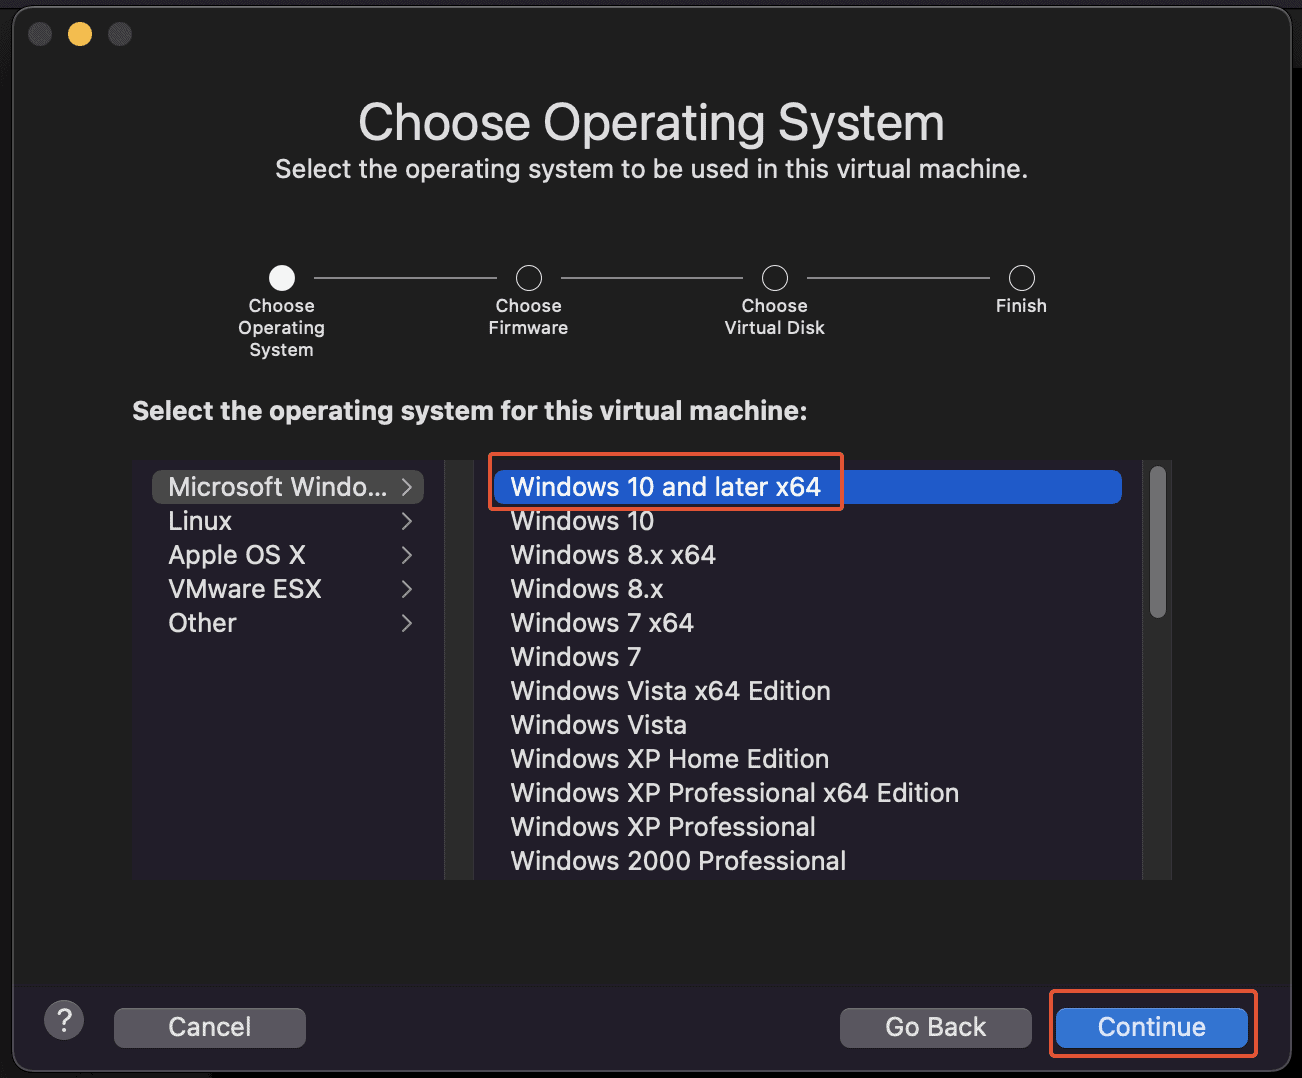The image size is (1302, 1078).
Task: Click the Choose Operating System step circle
Action: pos(282,277)
